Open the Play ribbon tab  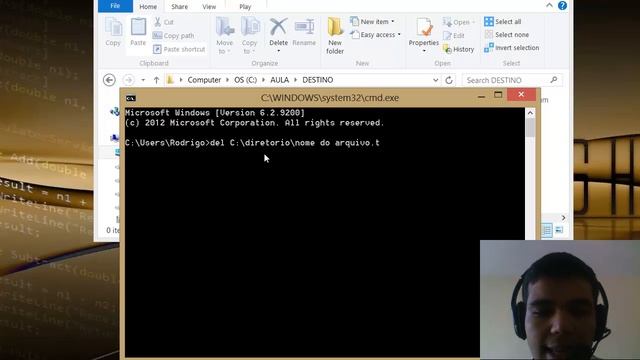pos(245,7)
